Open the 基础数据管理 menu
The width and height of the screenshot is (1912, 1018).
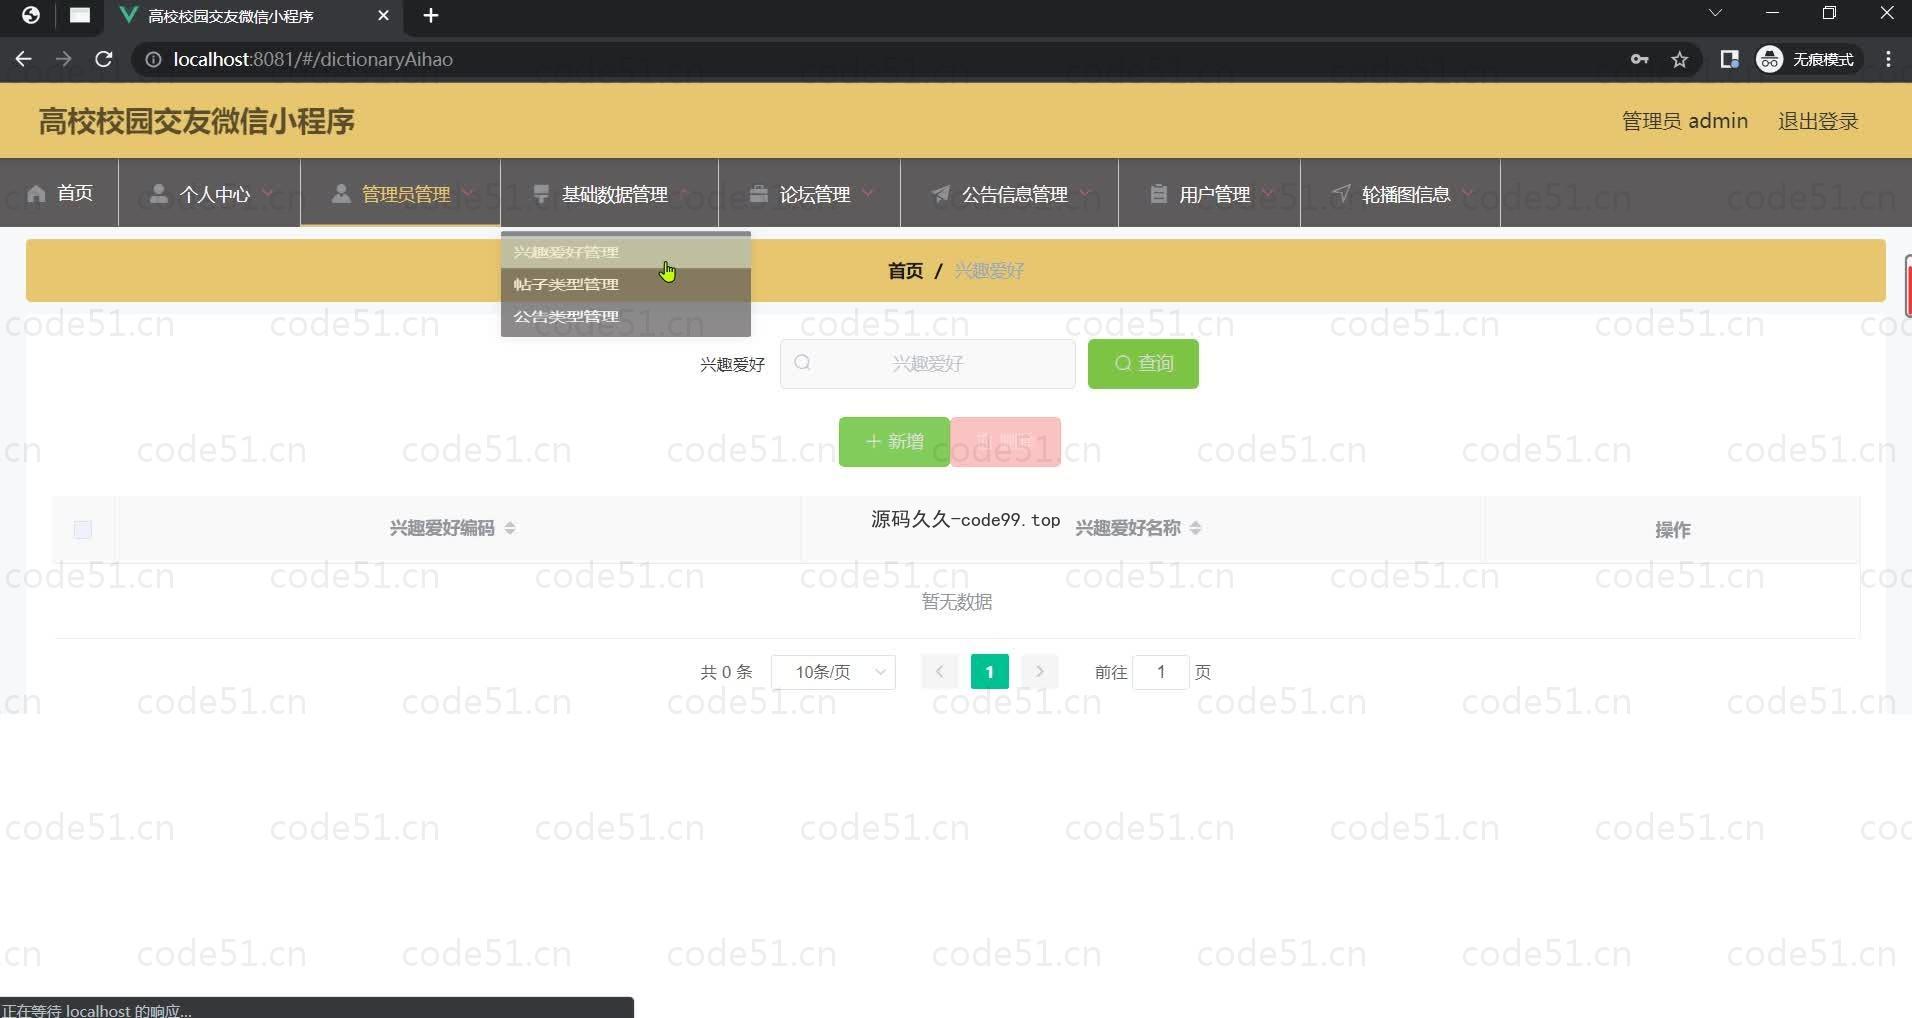point(609,193)
